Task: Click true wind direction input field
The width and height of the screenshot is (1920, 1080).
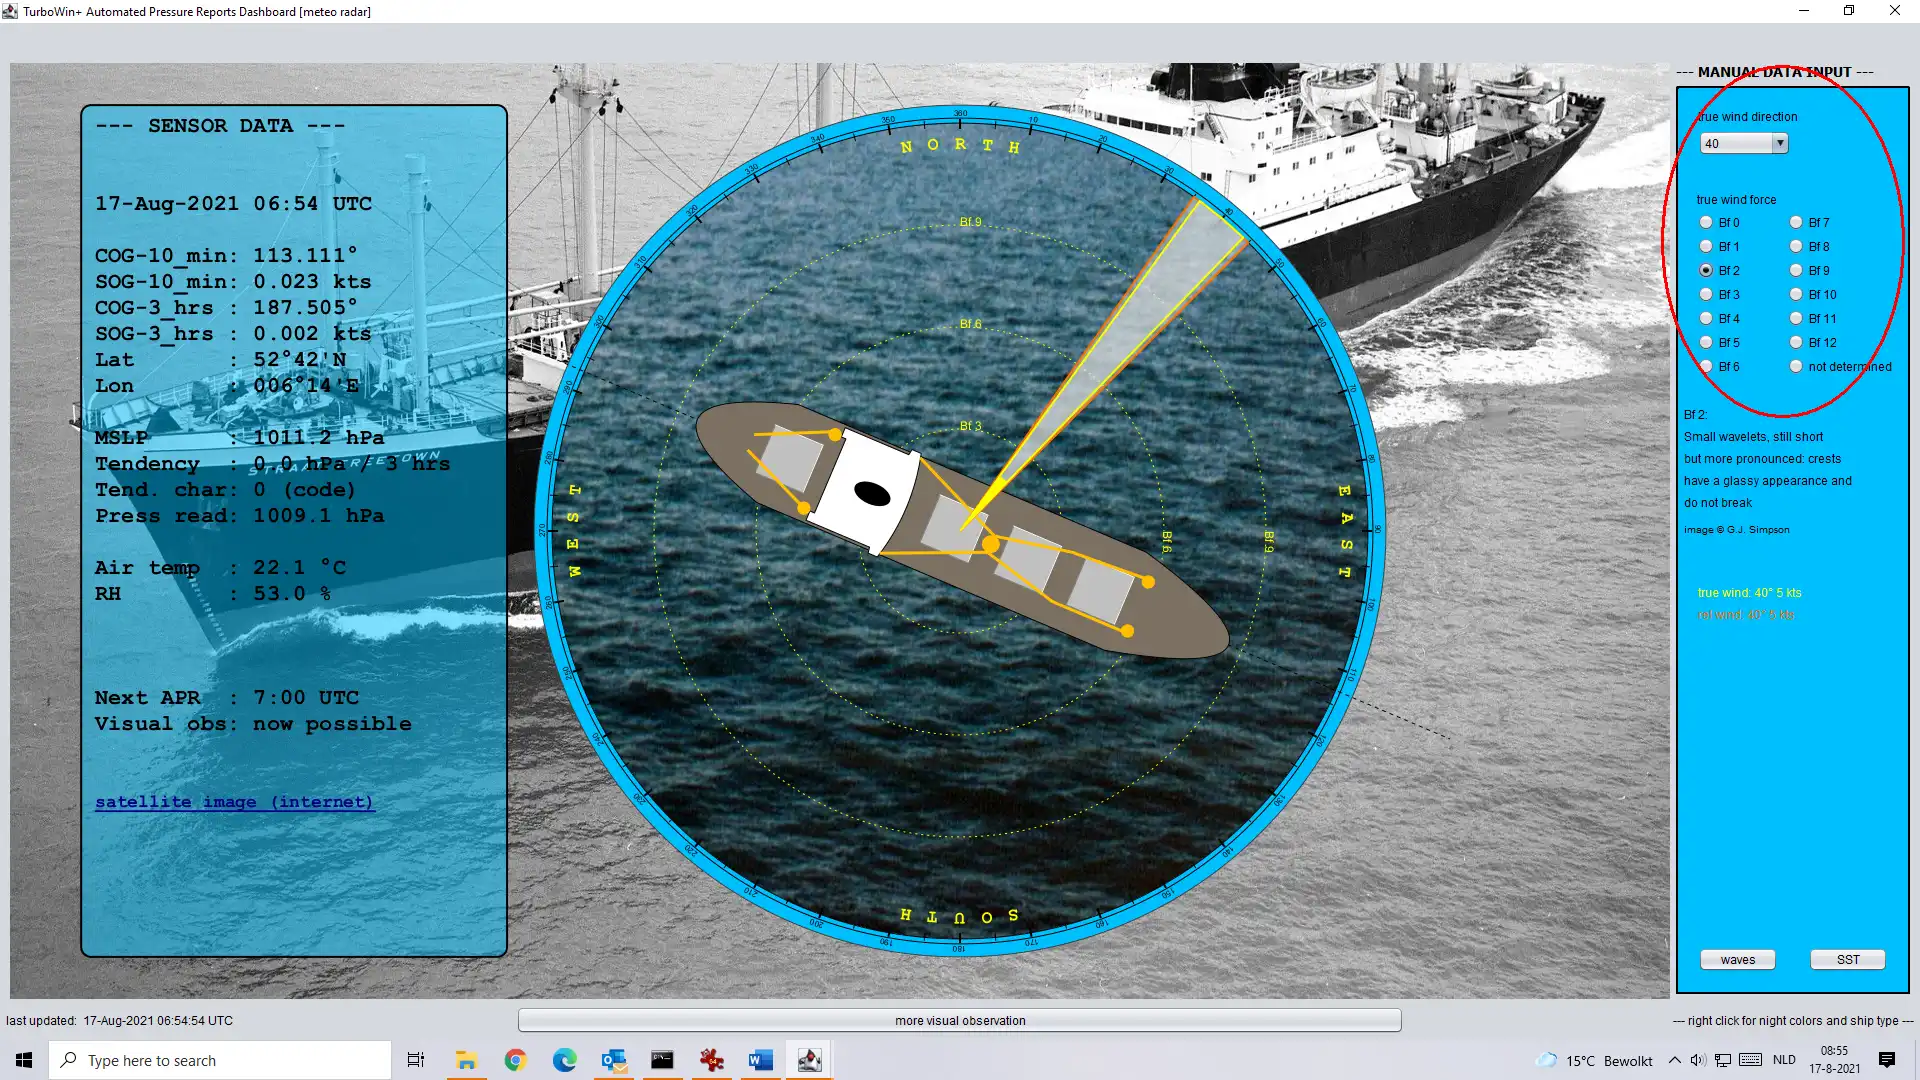Action: [1733, 142]
